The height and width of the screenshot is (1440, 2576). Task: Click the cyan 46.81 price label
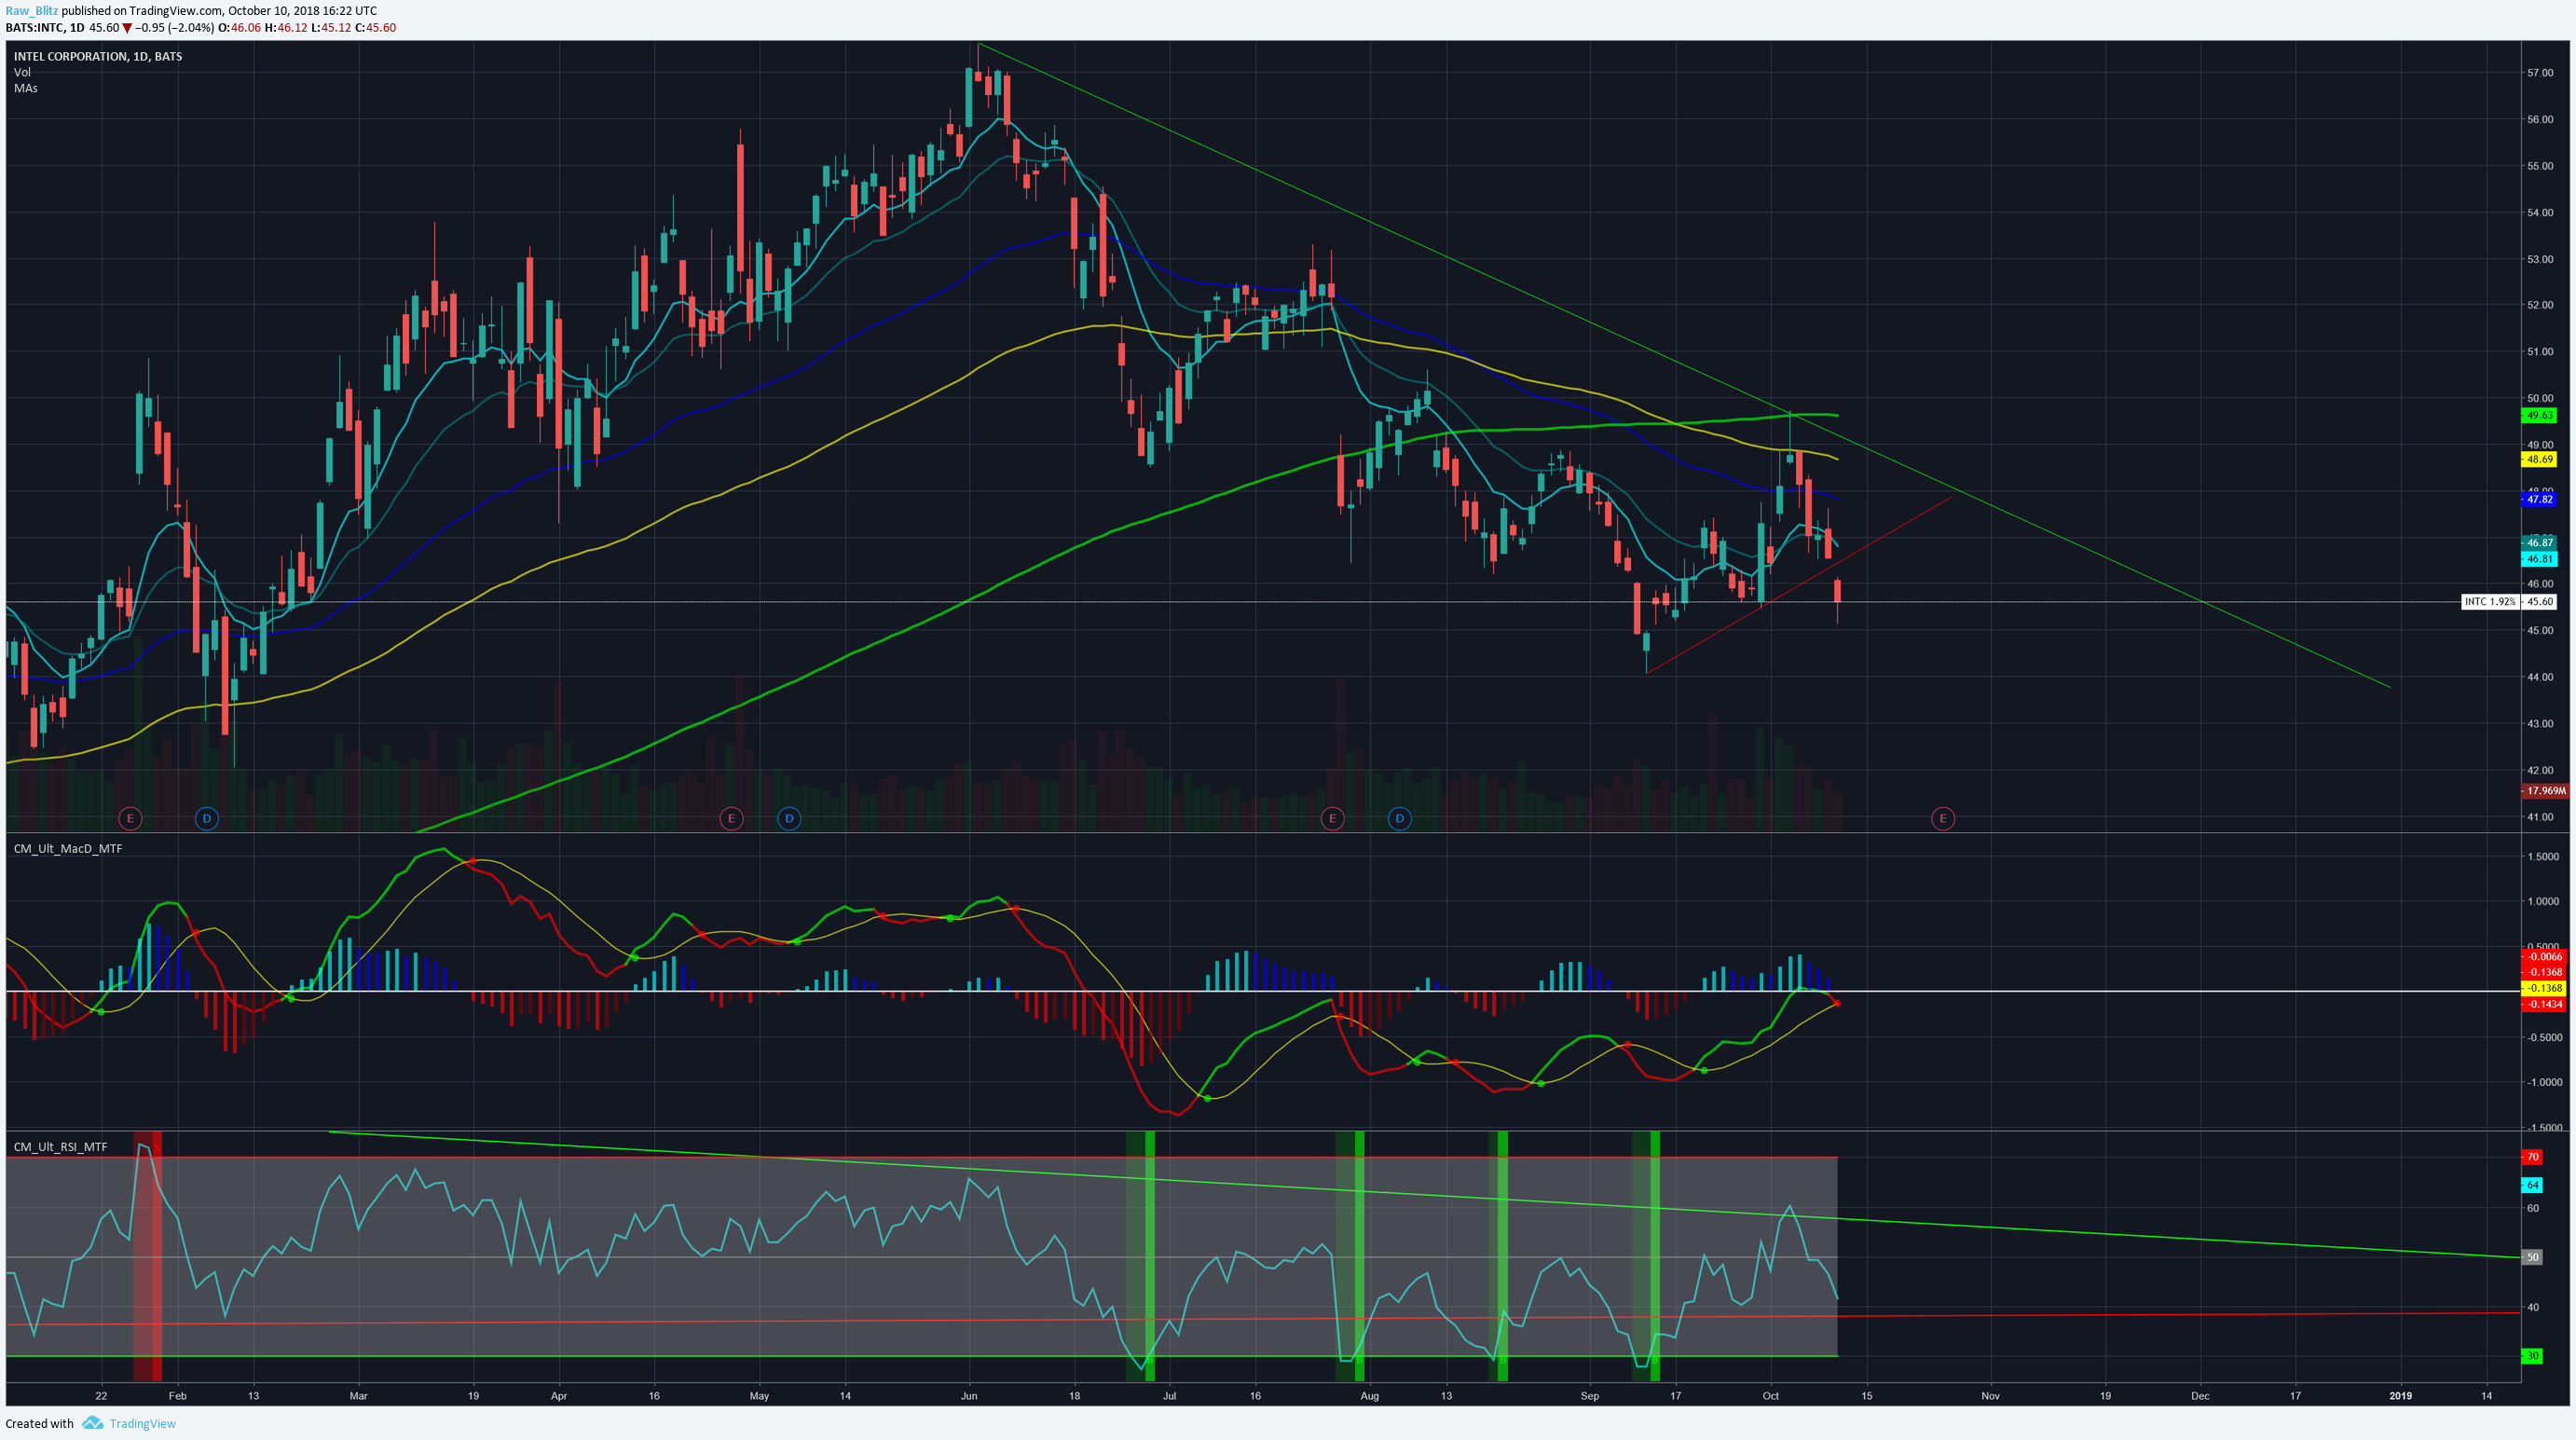(2539, 558)
